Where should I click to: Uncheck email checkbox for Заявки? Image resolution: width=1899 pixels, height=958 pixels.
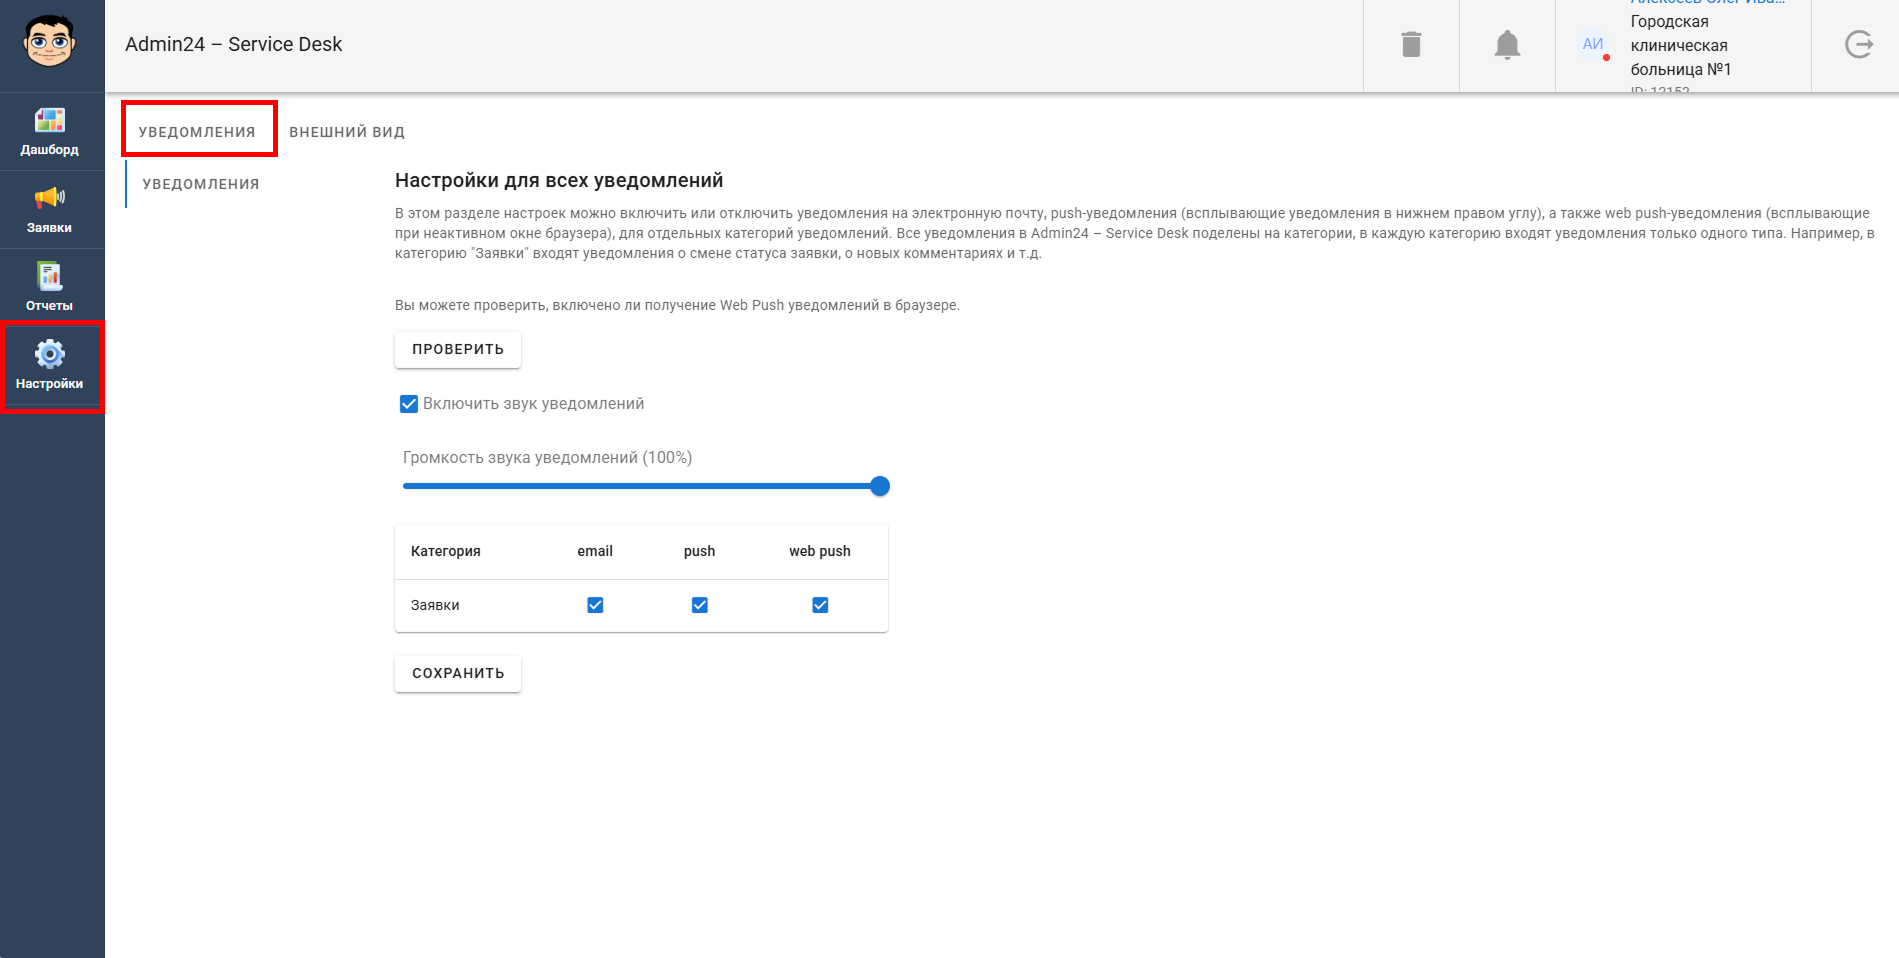(595, 605)
